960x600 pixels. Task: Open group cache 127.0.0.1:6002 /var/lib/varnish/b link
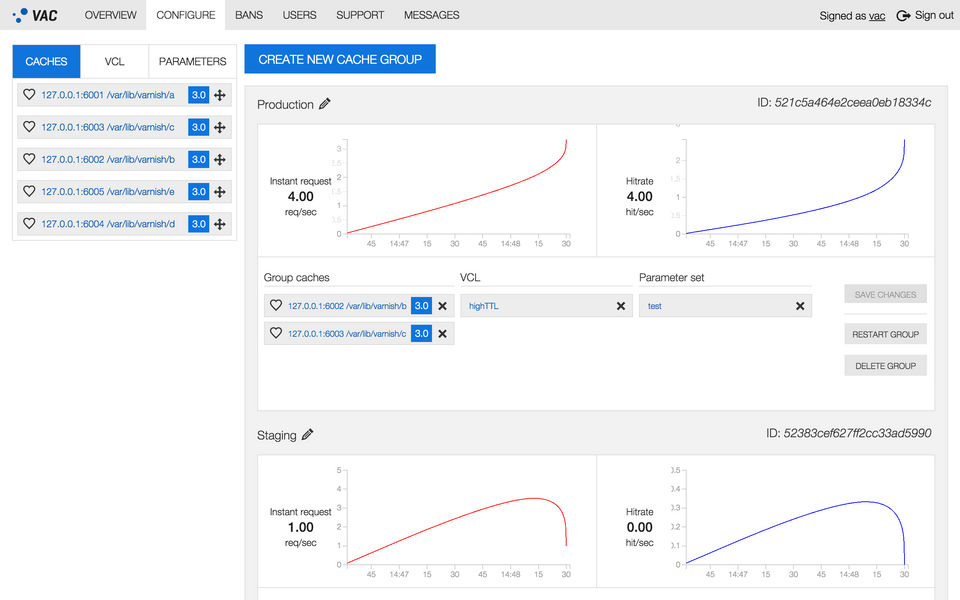pyautogui.click(x=347, y=306)
